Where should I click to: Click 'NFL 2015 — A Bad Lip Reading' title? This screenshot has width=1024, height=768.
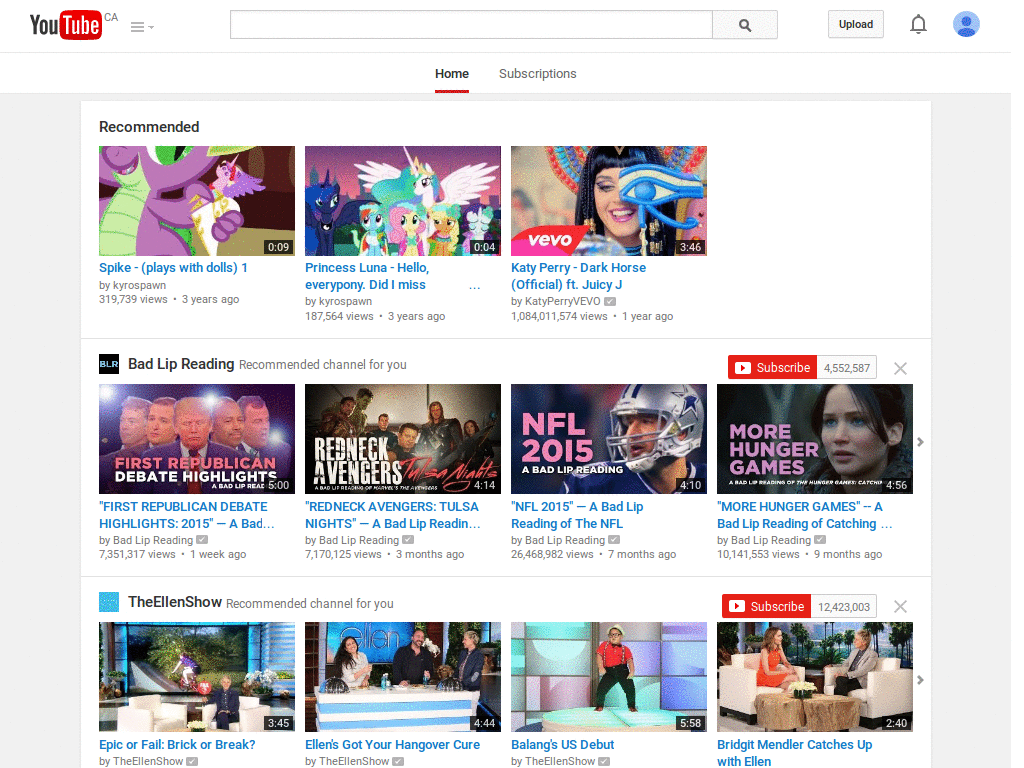577,515
